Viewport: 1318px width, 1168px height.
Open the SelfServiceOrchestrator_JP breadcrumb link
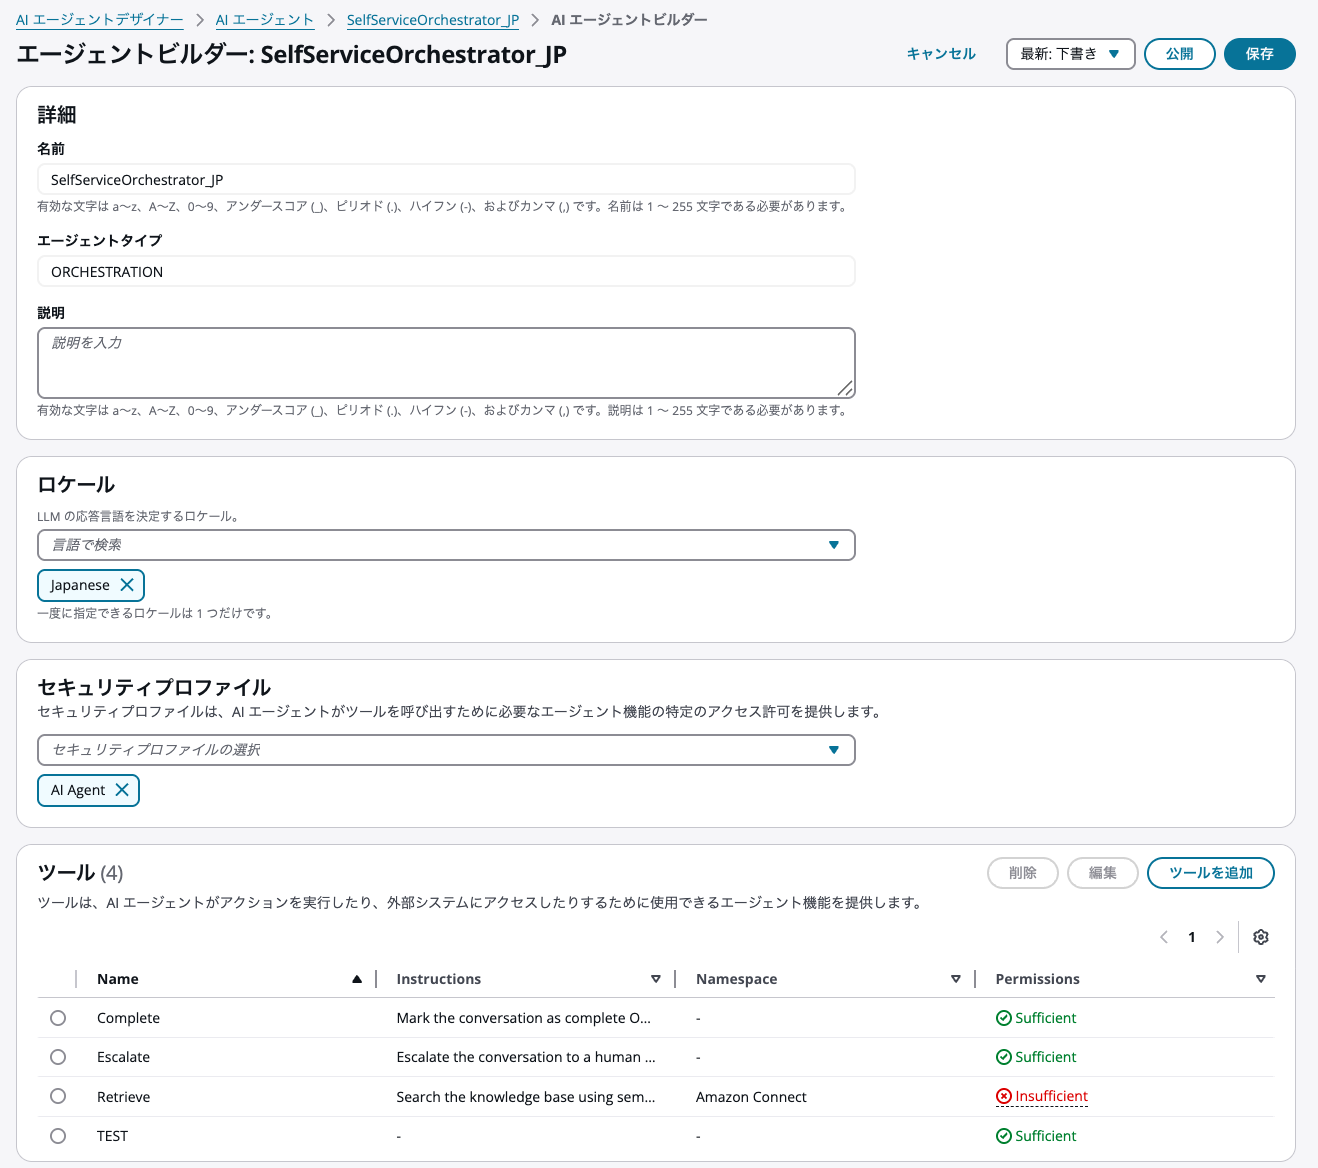point(432,19)
